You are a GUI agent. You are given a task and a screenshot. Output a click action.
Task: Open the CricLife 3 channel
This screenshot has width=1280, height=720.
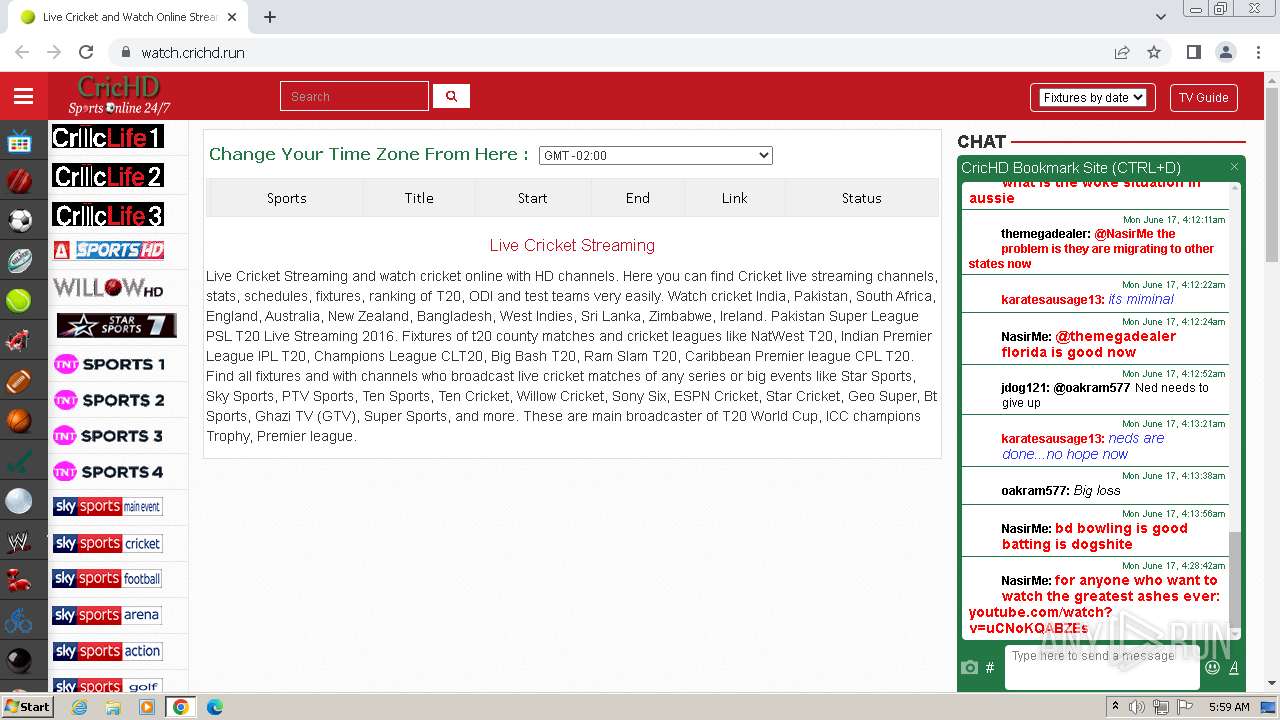108,214
